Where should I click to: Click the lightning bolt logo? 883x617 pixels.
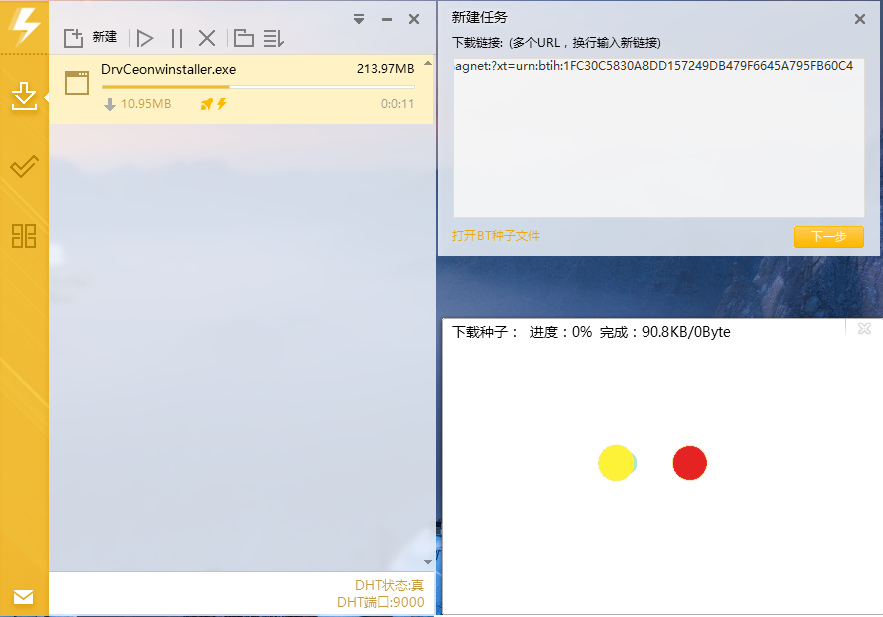tap(24, 25)
